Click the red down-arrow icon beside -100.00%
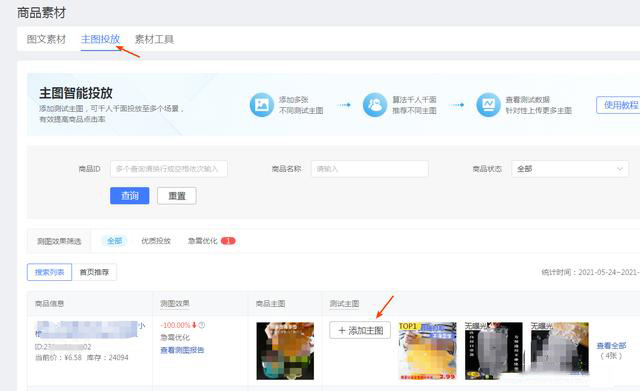Image resolution: width=640 pixels, height=391 pixels. (194, 325)
